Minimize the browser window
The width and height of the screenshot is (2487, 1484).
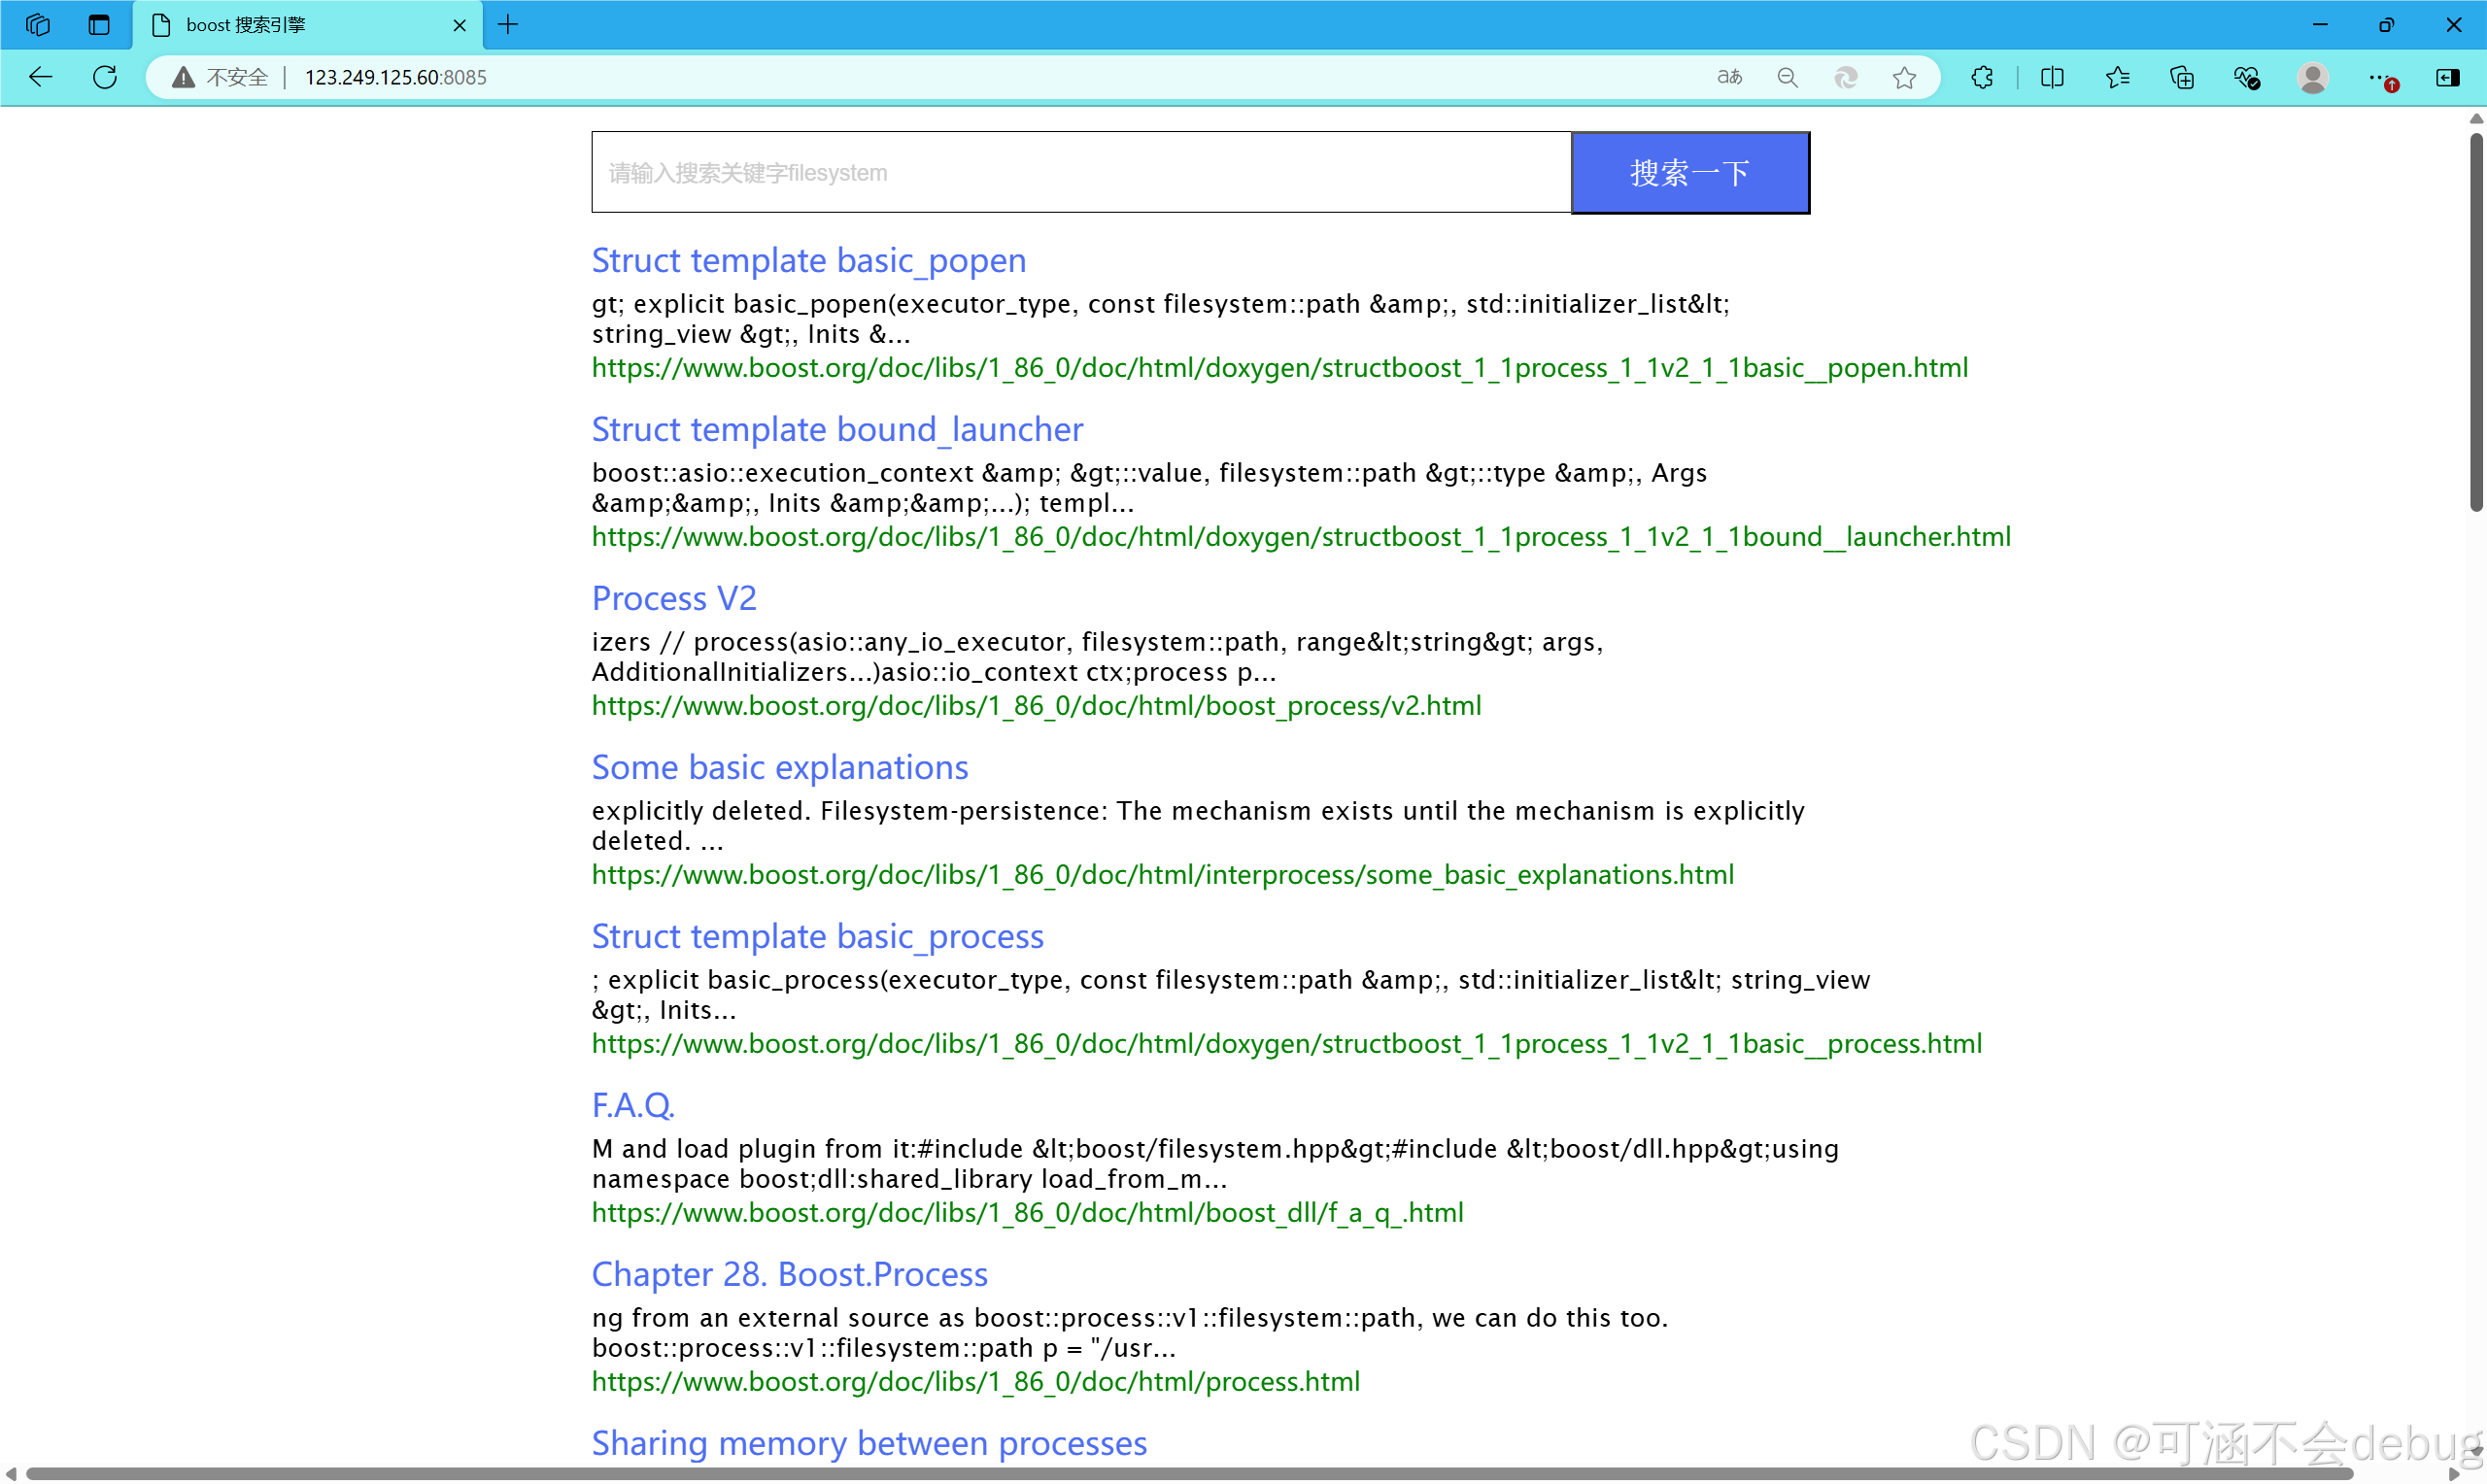[2320, 24]
